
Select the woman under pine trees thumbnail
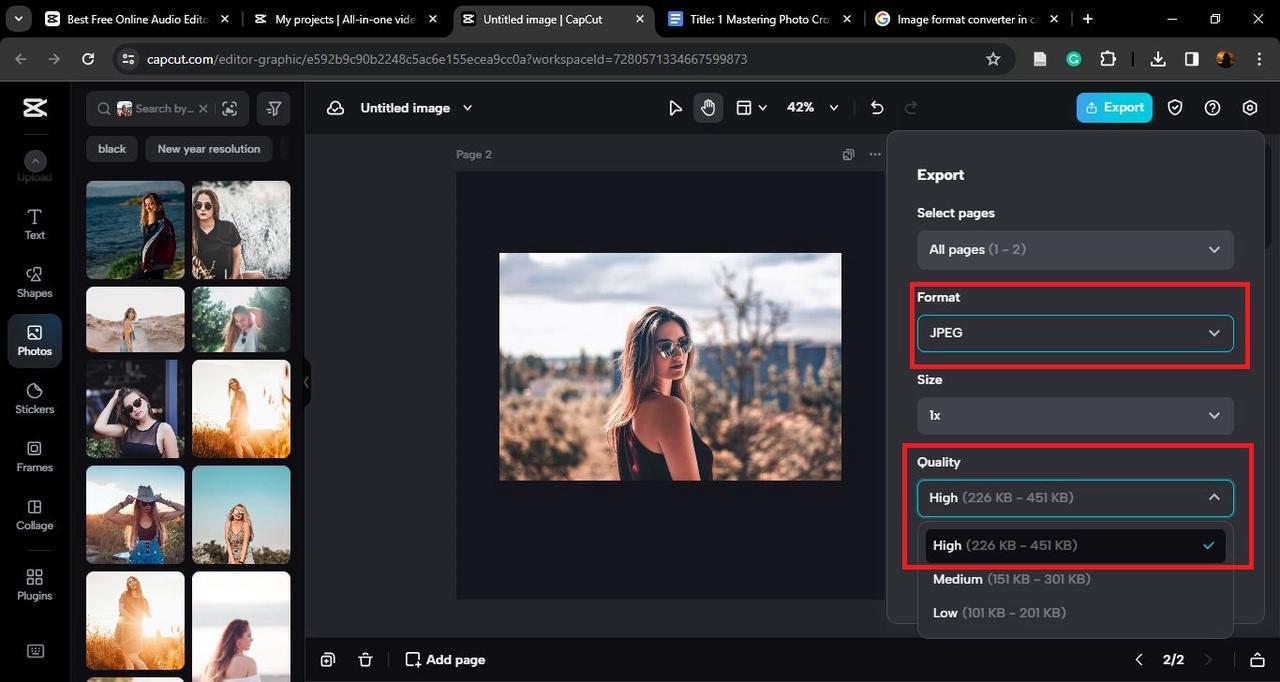pos(241,319)
